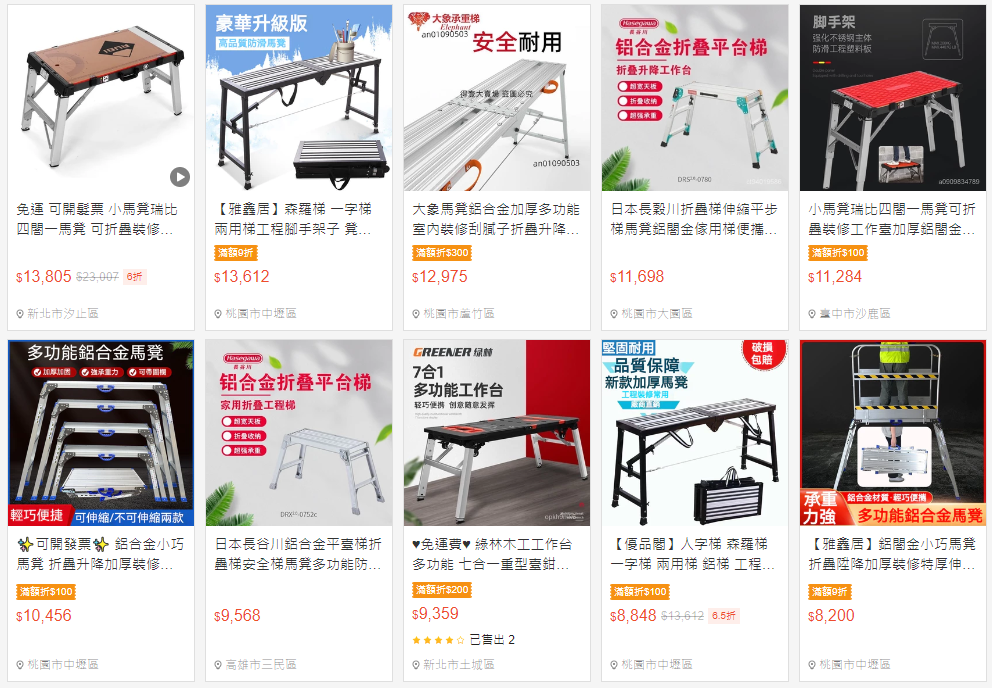Select the $8,200 price on 鋁閤金小巧馬凳
The height and width of the screenshot is (688, 992).
pos(831,616)
